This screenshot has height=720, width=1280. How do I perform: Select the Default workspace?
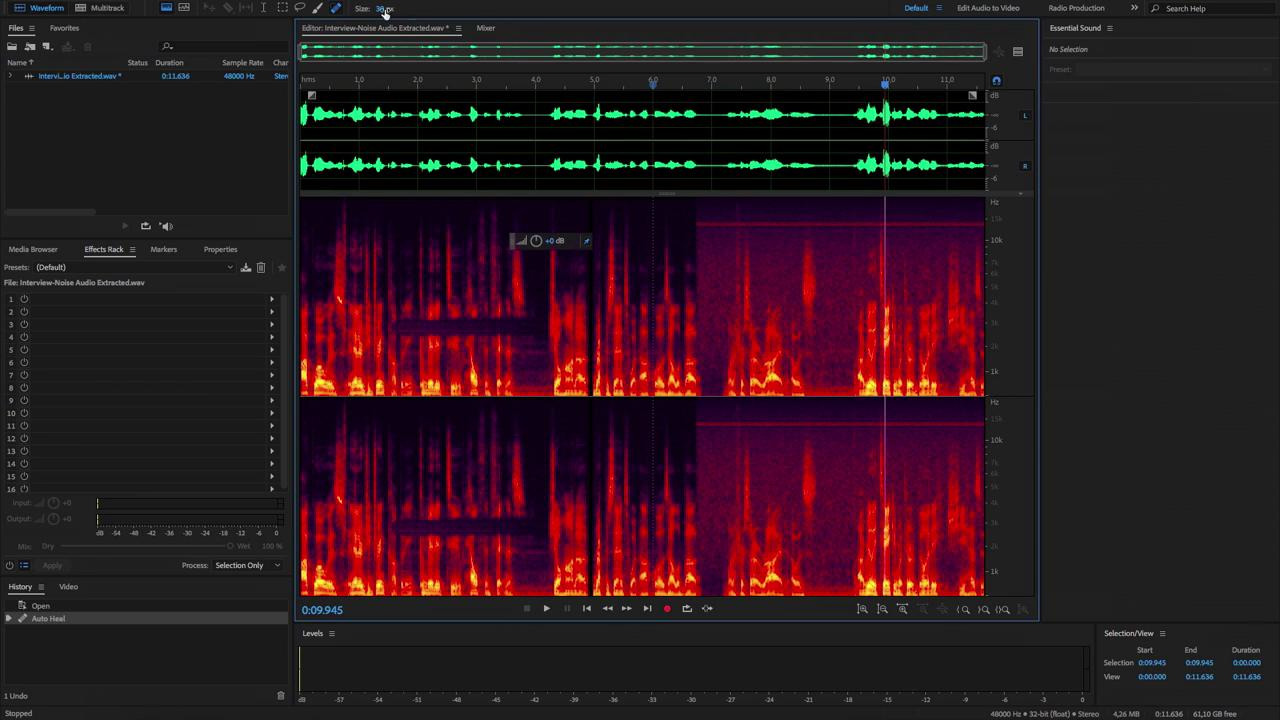[916, 8]
